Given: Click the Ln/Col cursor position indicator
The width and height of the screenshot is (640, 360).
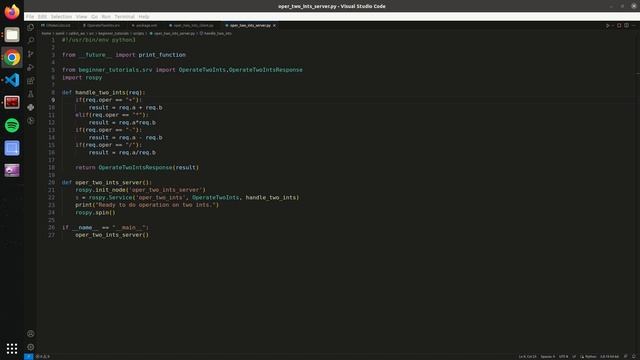Looking at the screenshot, I should [x=527, y=356].
